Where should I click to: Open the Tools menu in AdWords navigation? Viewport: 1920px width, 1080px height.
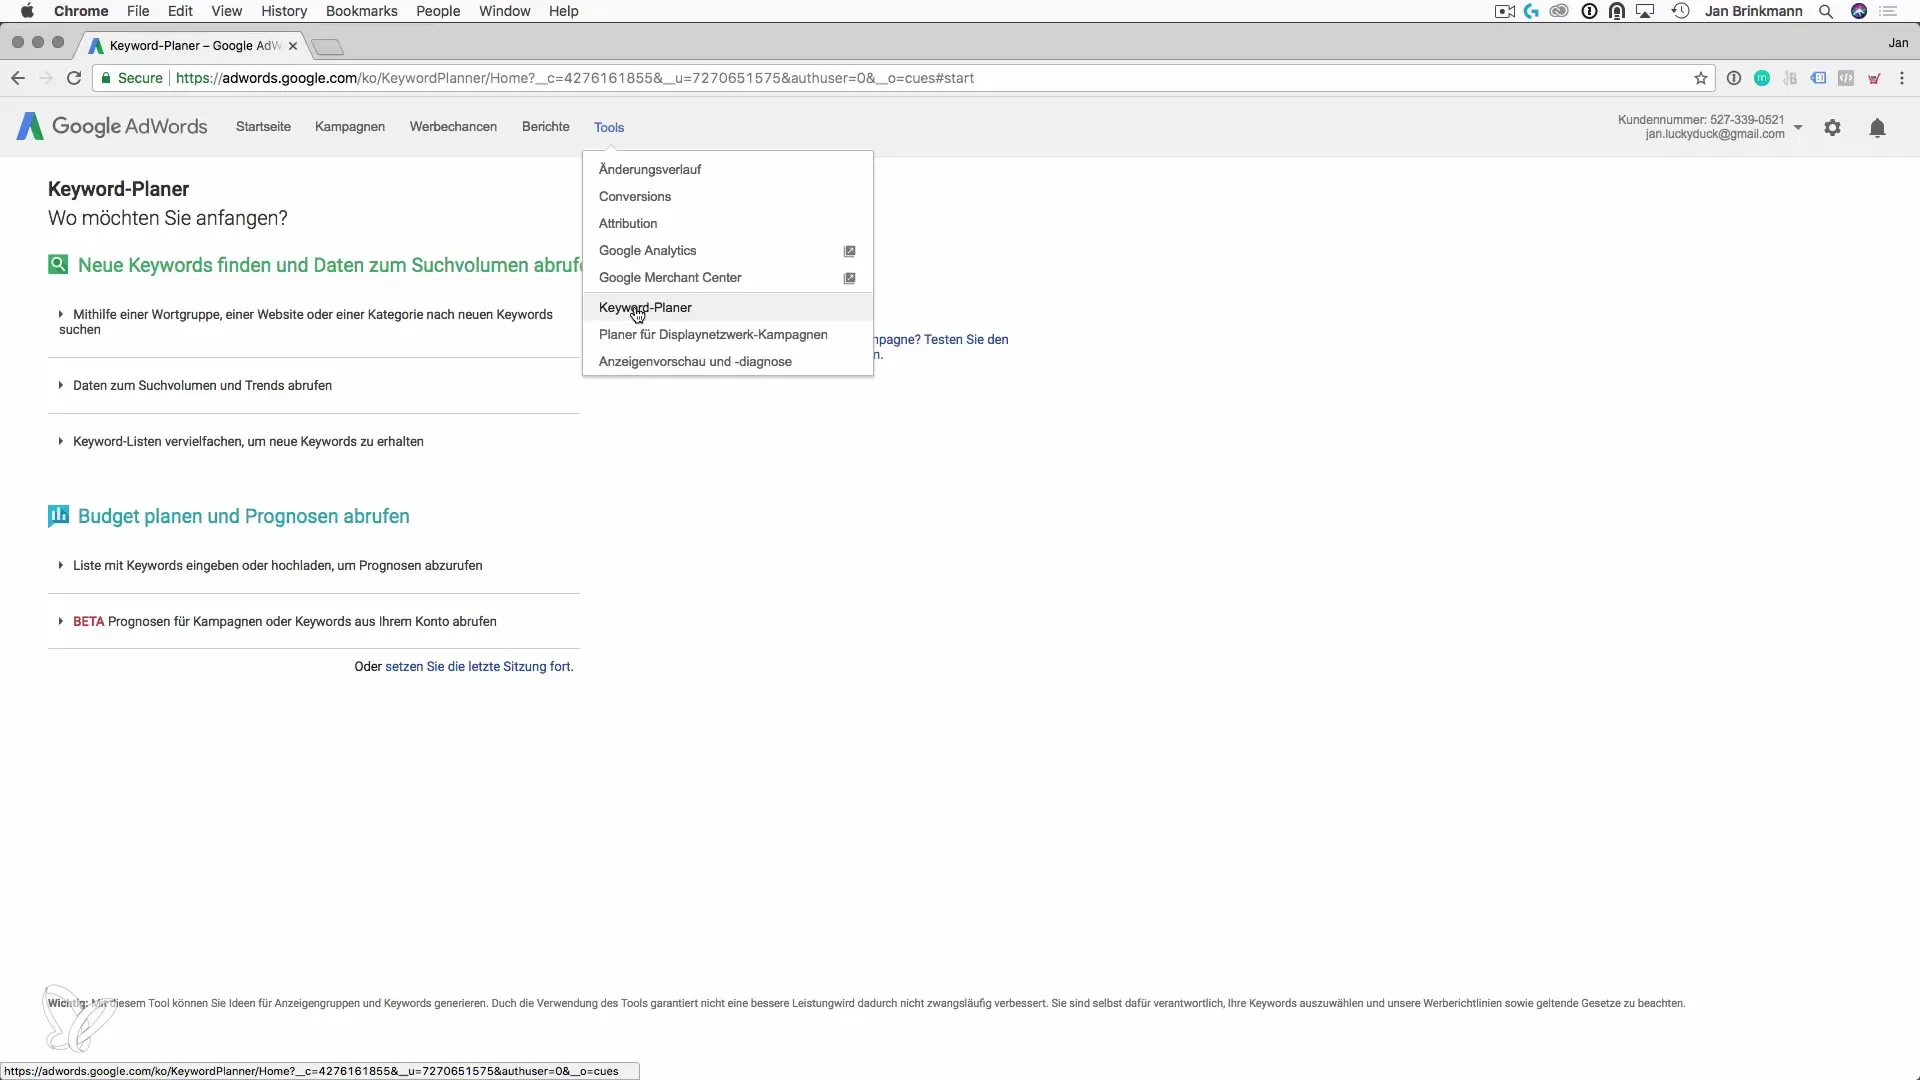tap(609, 127)
